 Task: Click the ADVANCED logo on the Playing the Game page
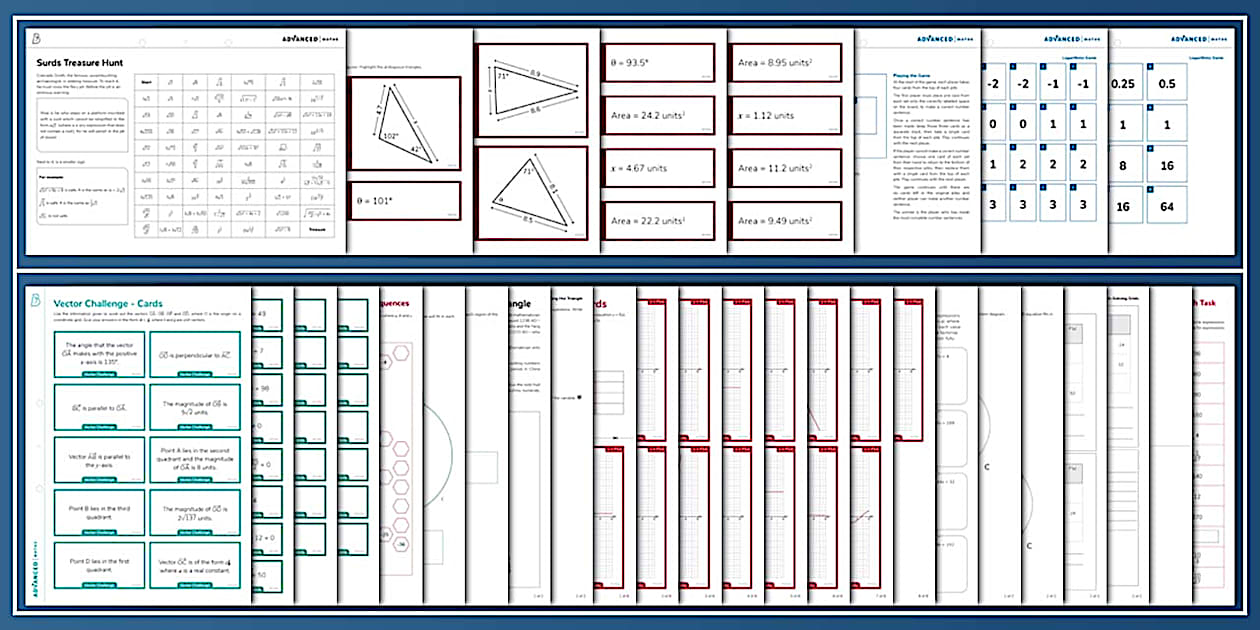tap(935, 38)
